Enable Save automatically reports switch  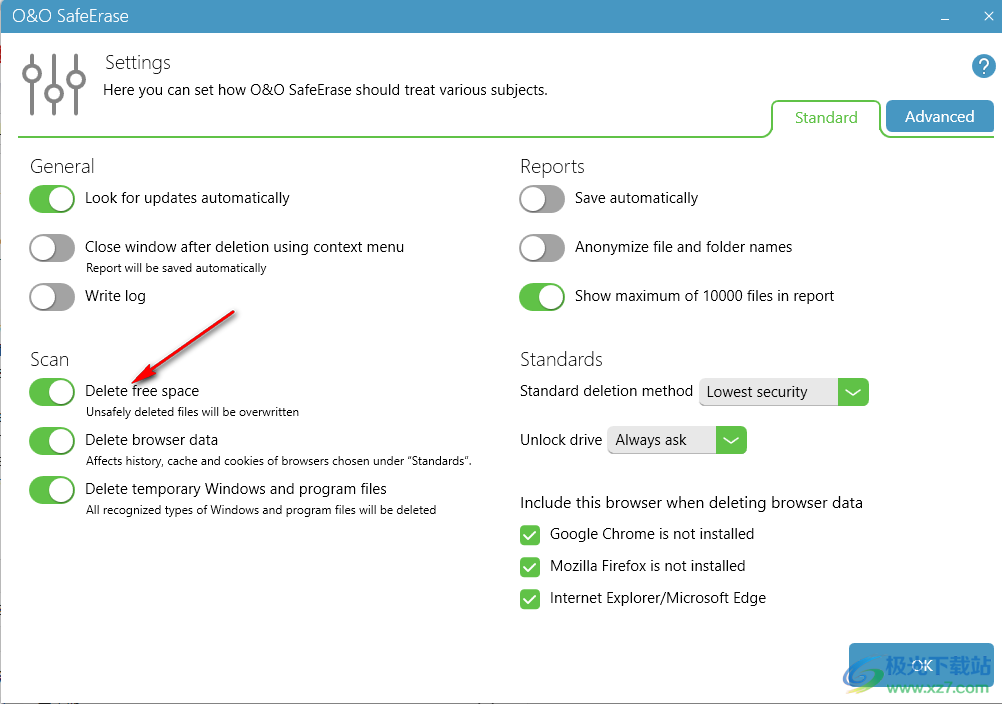(x=542, y=199)
